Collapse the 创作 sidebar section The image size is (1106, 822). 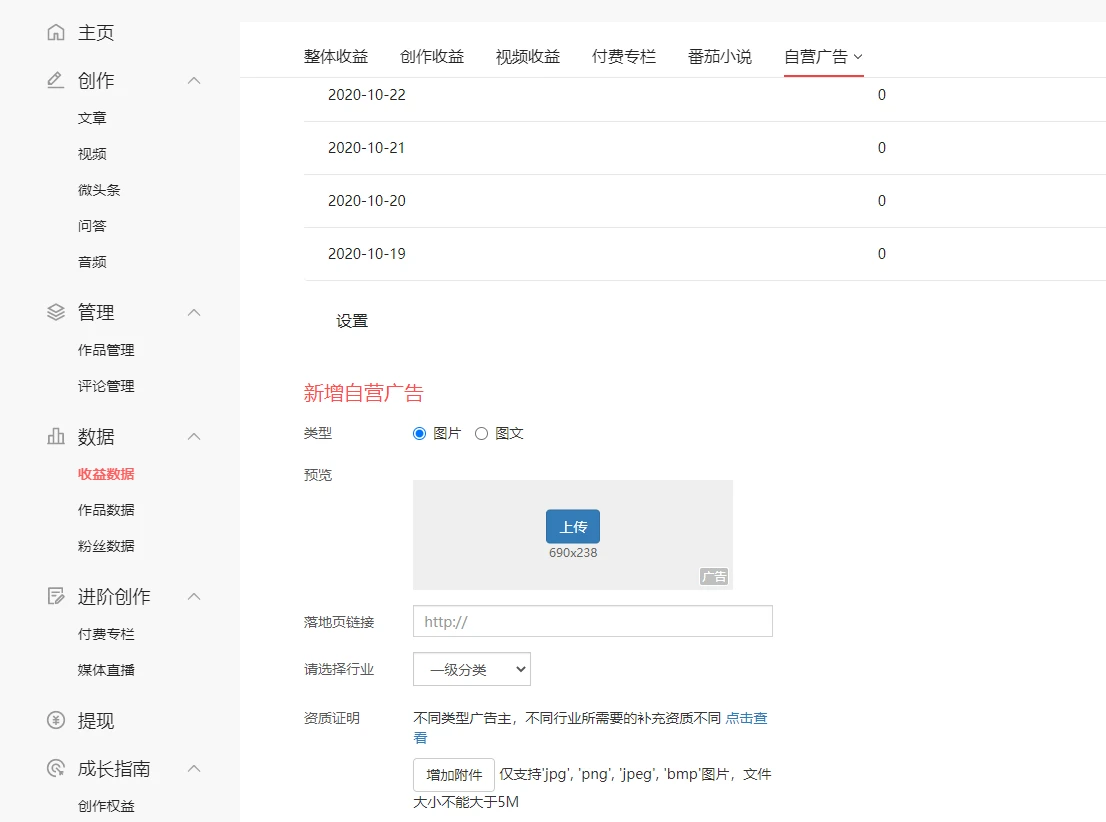point(193,80)
